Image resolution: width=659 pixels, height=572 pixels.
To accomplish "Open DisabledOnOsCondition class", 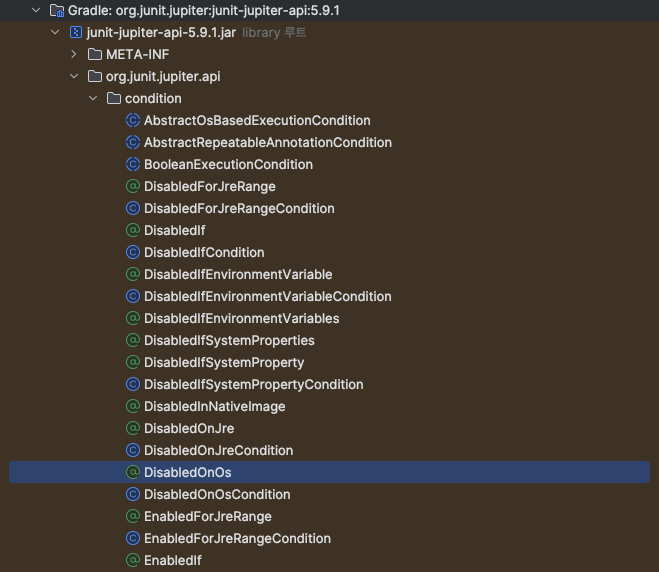I will [217, 494].
